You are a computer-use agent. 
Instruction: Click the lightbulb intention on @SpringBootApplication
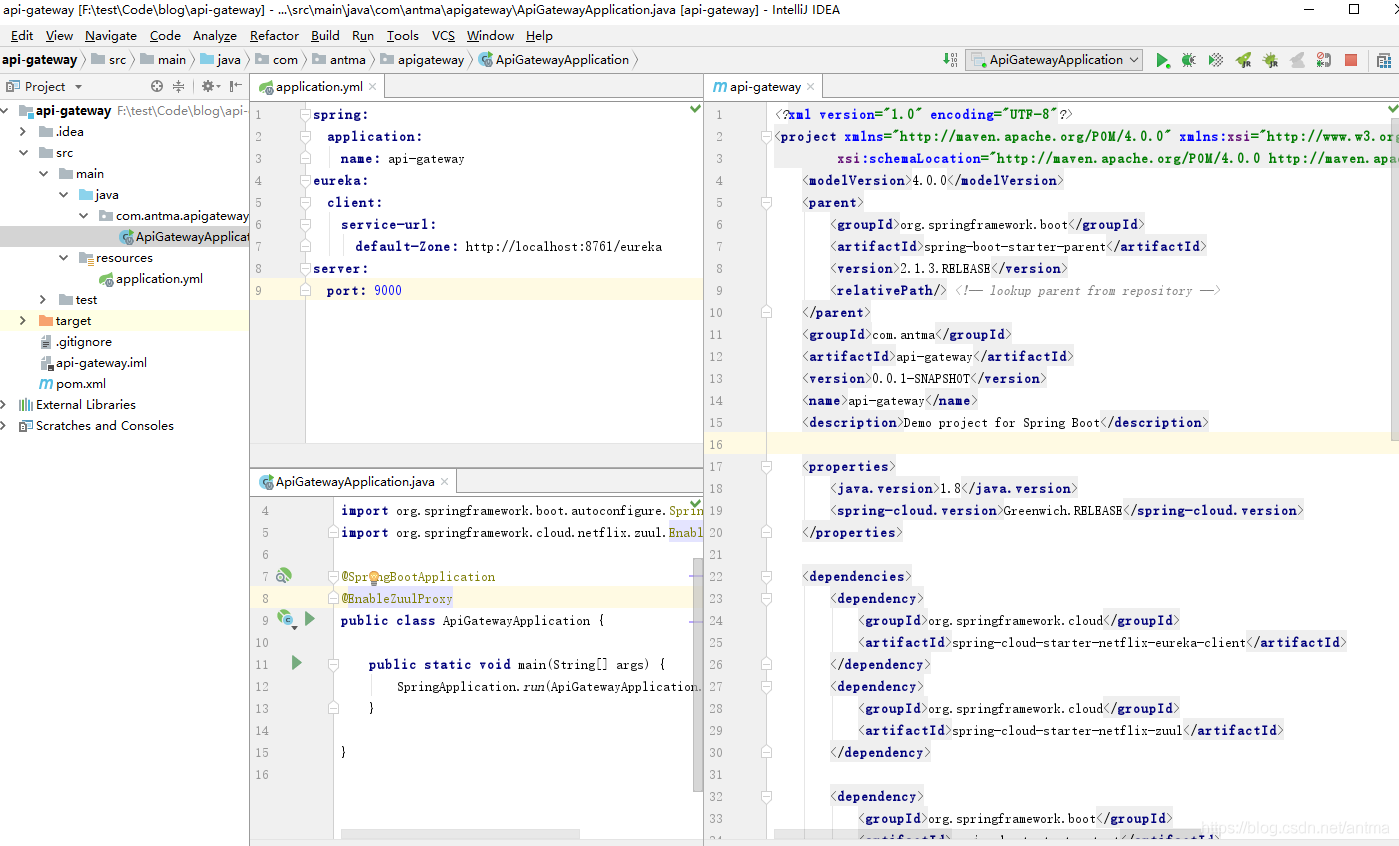click(x=374, y=577)
